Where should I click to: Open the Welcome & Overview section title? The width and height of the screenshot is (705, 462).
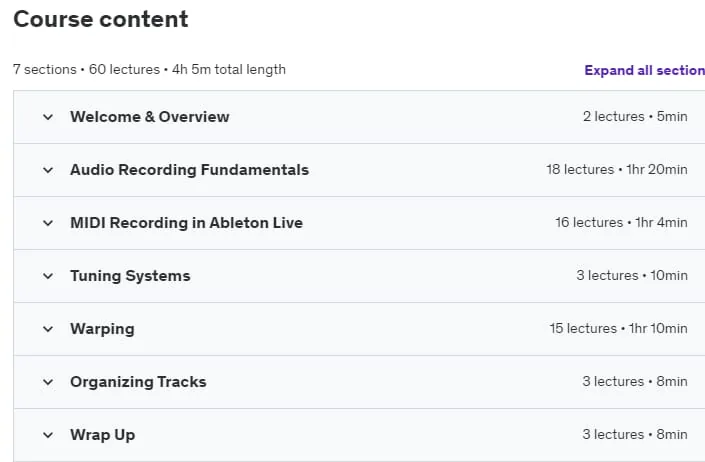tap(150, 117)
